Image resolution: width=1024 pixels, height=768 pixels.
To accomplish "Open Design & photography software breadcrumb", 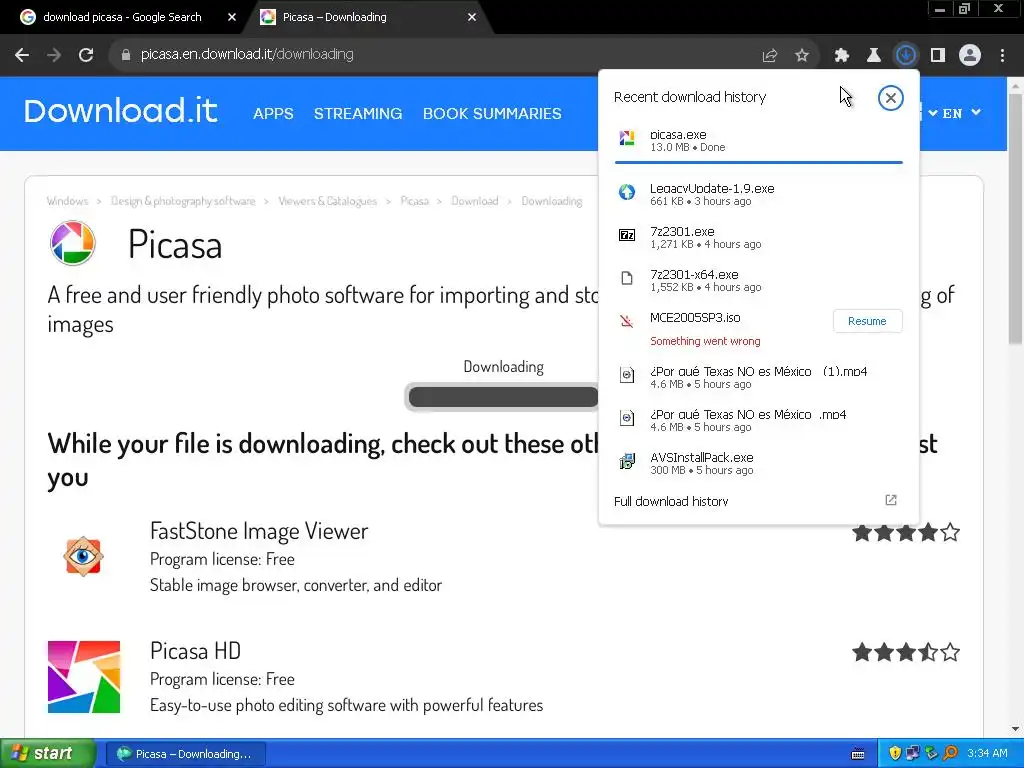I will point(183,201).
